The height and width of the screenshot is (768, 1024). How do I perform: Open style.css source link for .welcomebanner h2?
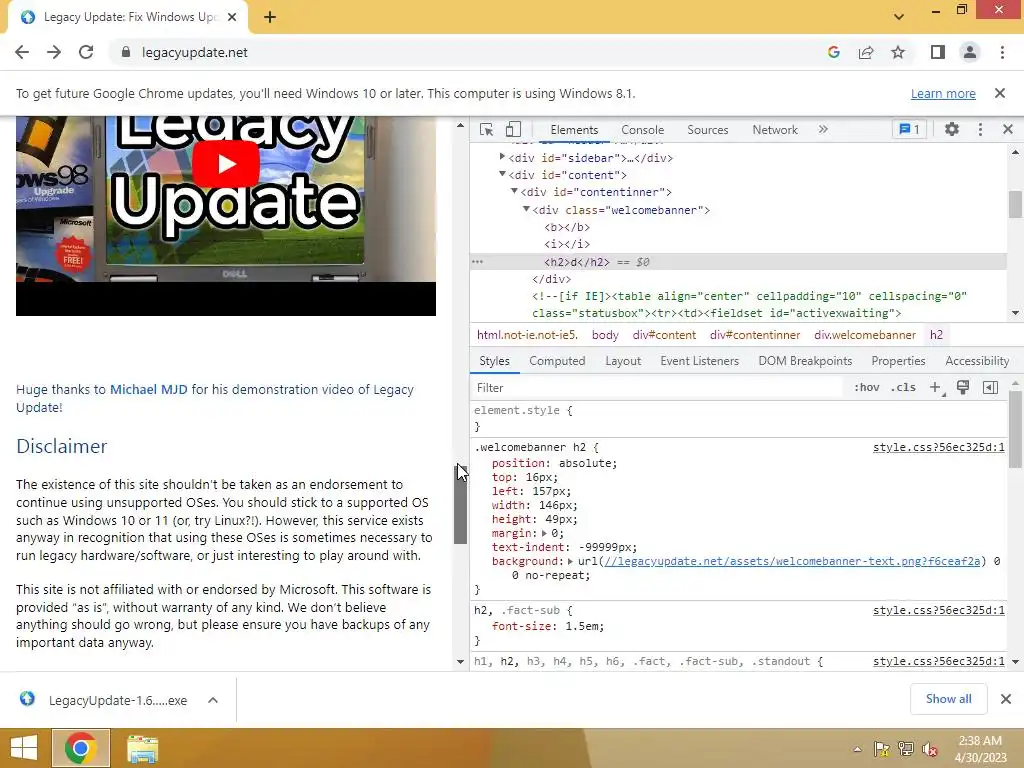click(938, 447)
